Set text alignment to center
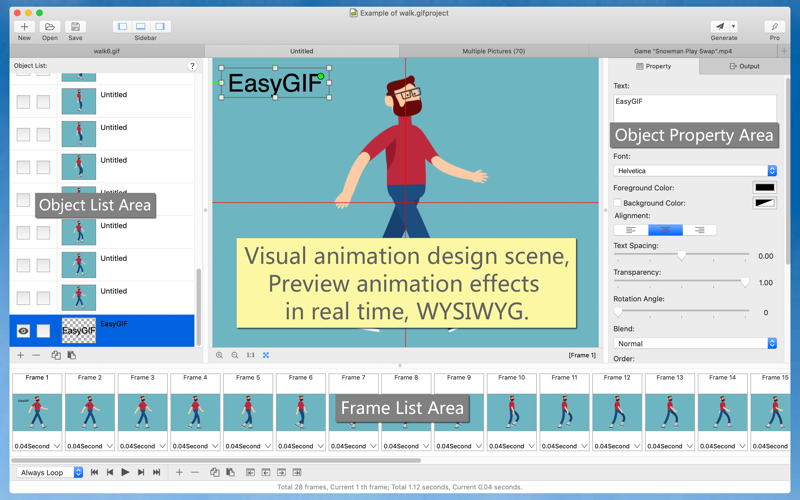Image resolution: width=800 pixels, height=500 pixels. pyautogui.click(x=665, y=230)
